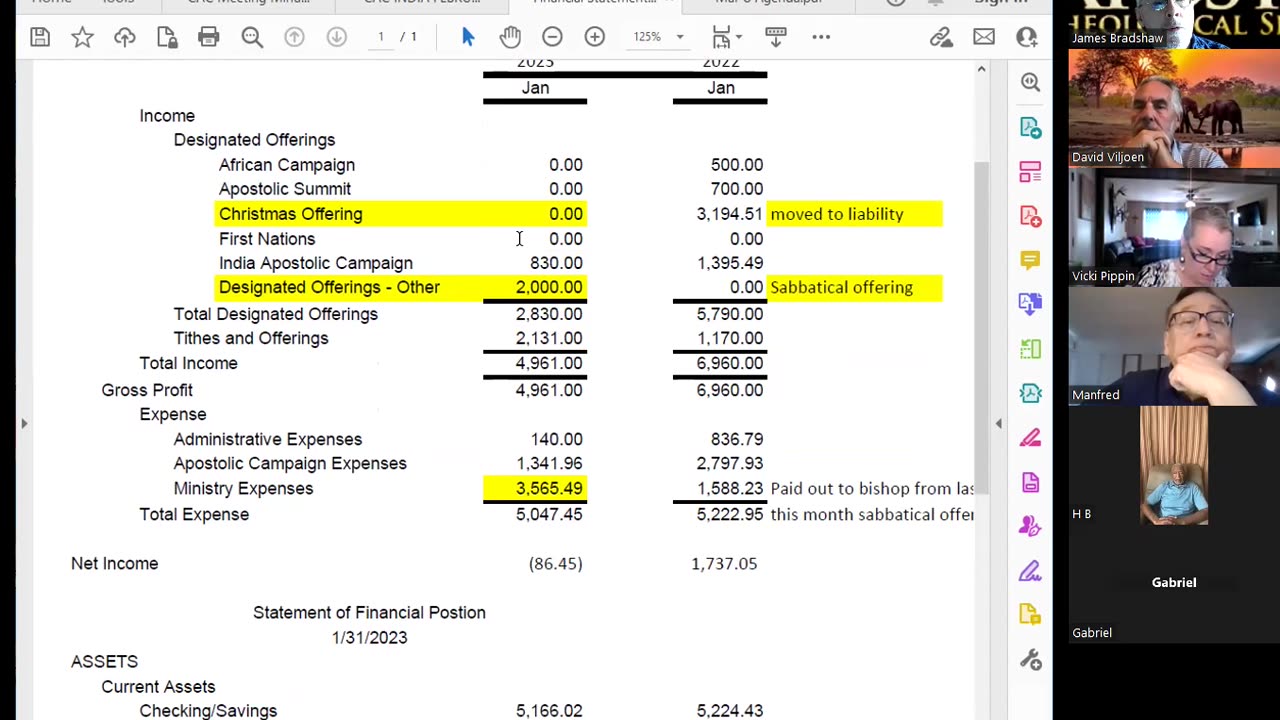Collapse the right tools pane arrow
The height and width of the screenshot is (720, 1280).
(x=998, y=423)
